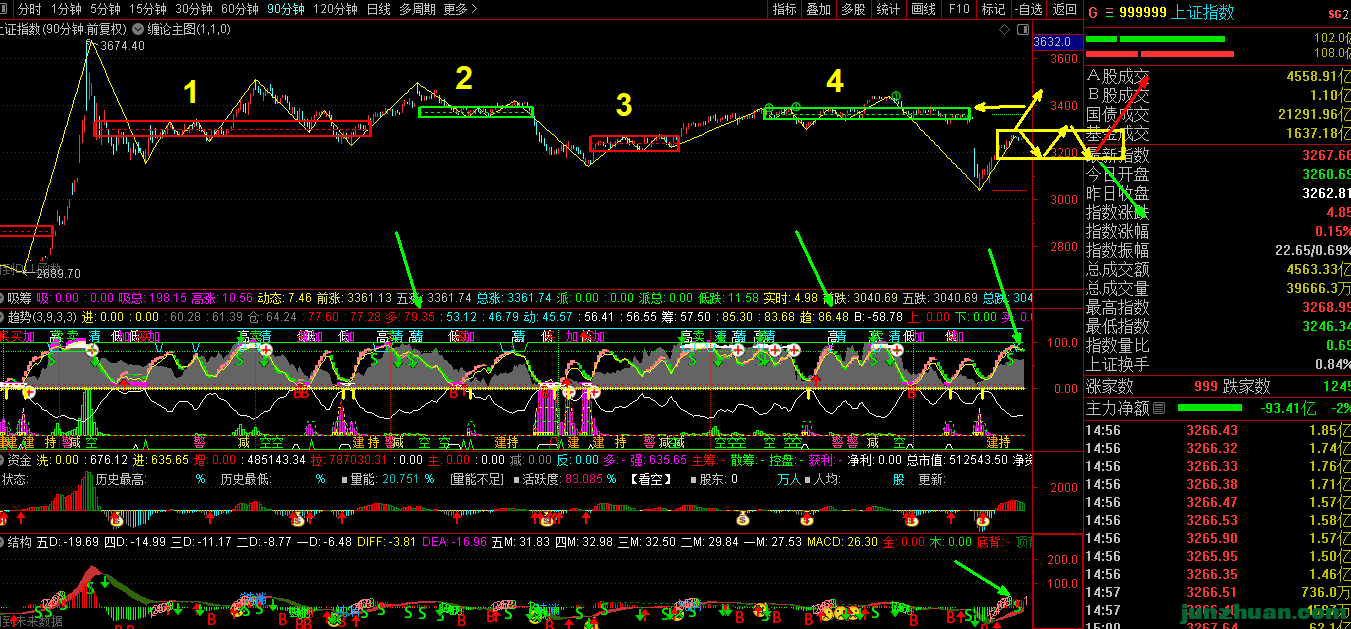Open the 画线 drawing tools
This screenshot has width=1351, height=629.
pos(923,9)
